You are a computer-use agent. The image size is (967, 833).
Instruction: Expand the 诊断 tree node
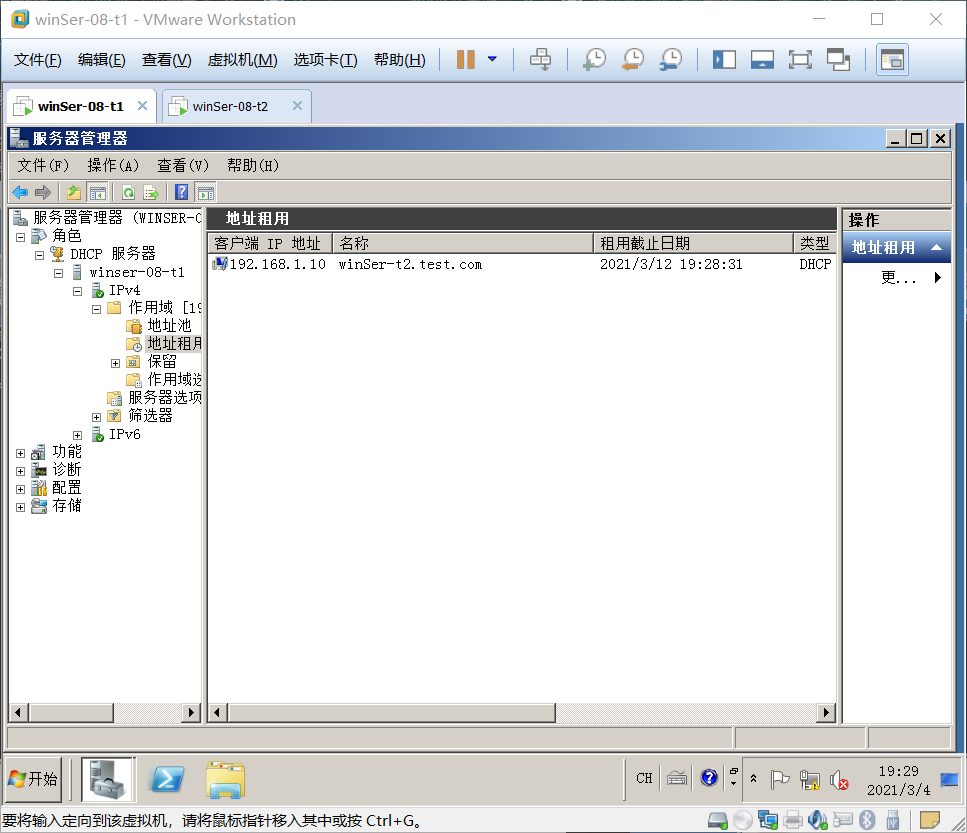coord(20,471)
